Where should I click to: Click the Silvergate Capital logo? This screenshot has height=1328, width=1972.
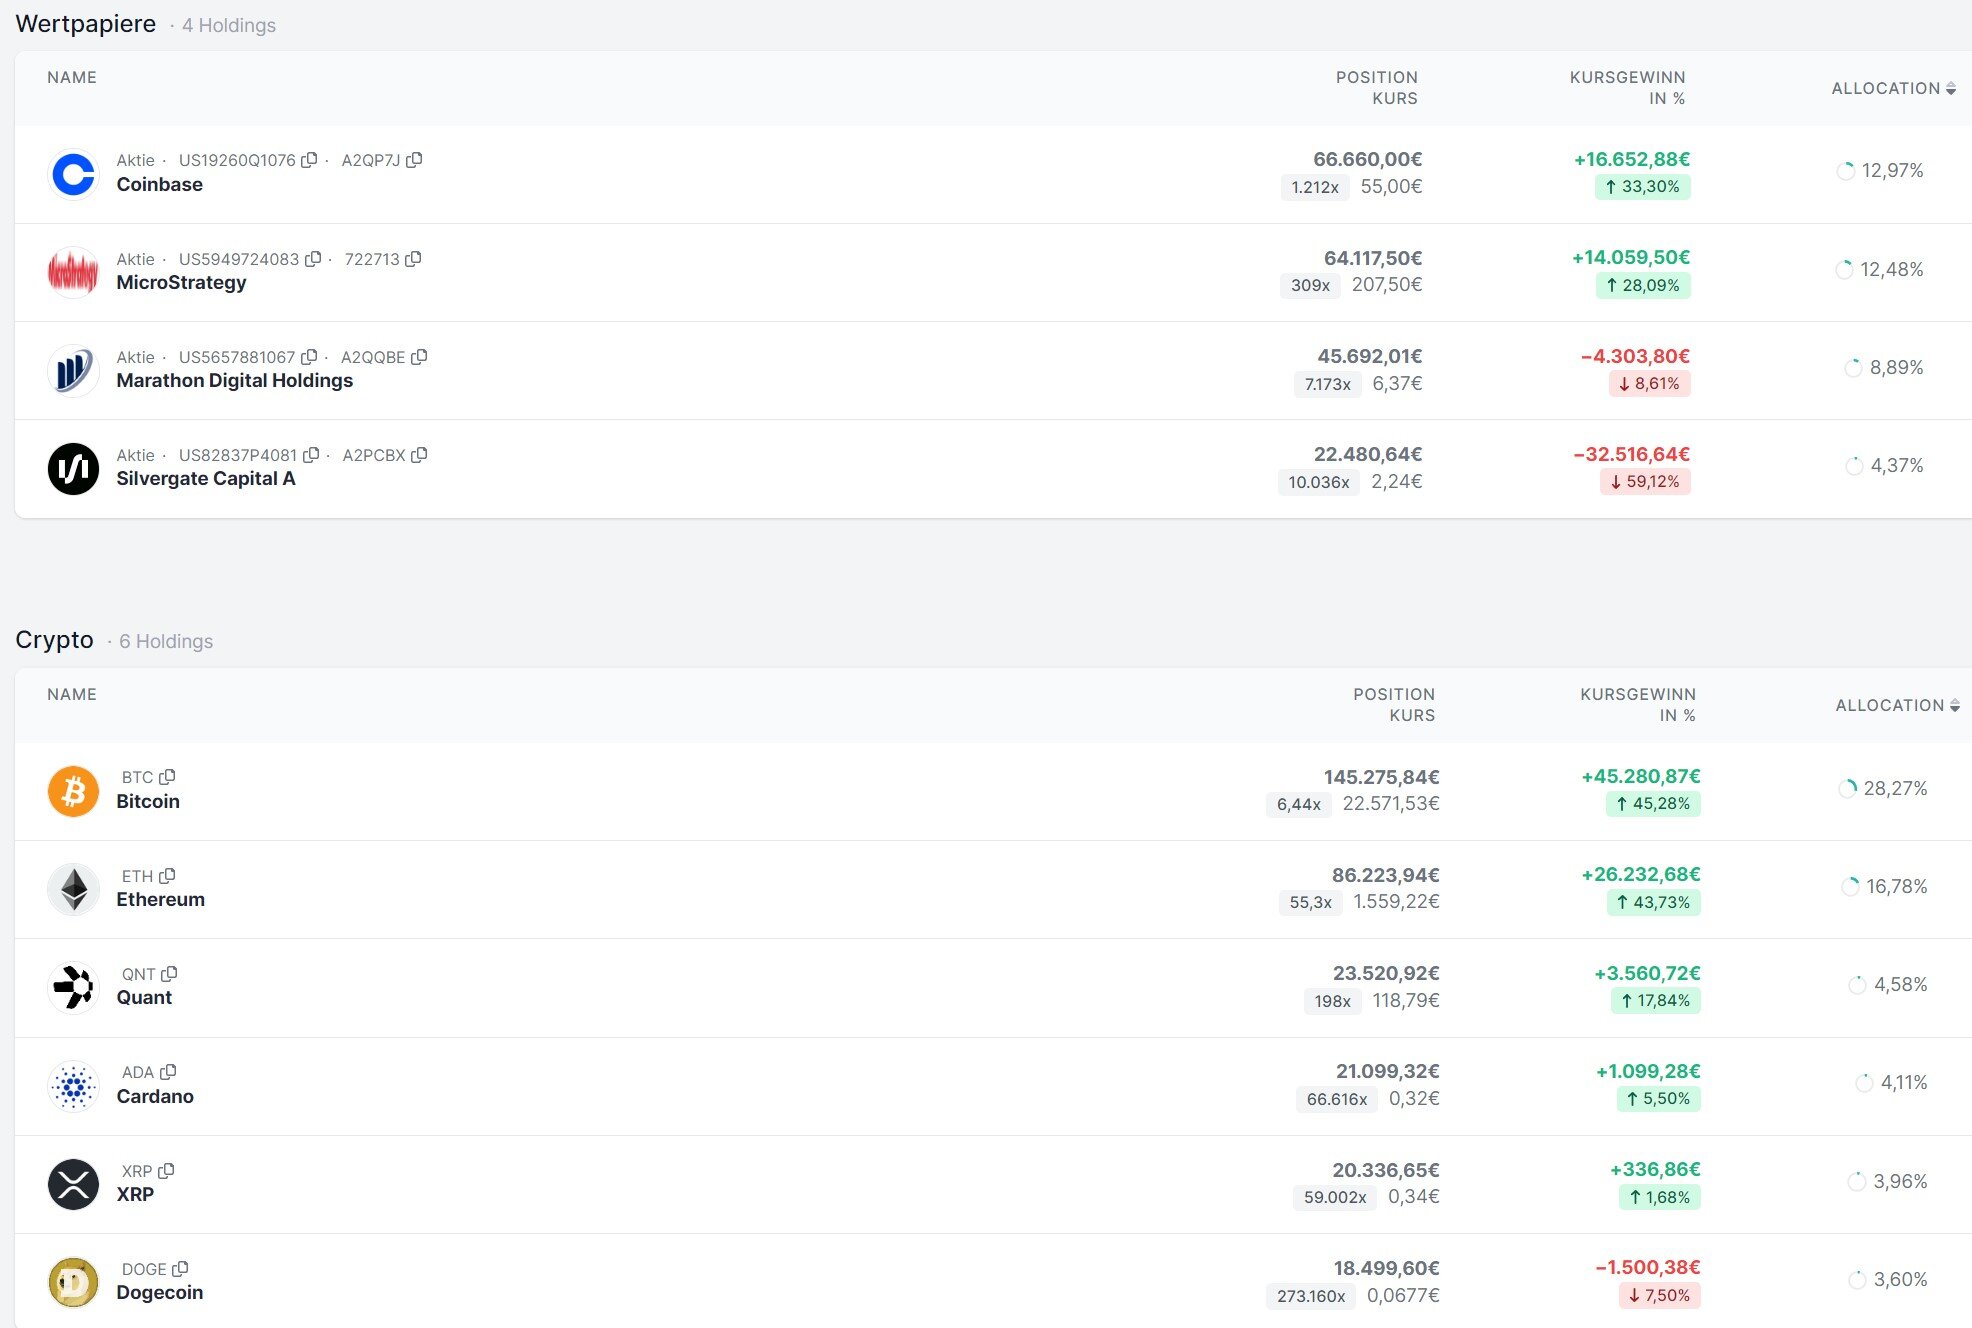(x=73, y=468)
